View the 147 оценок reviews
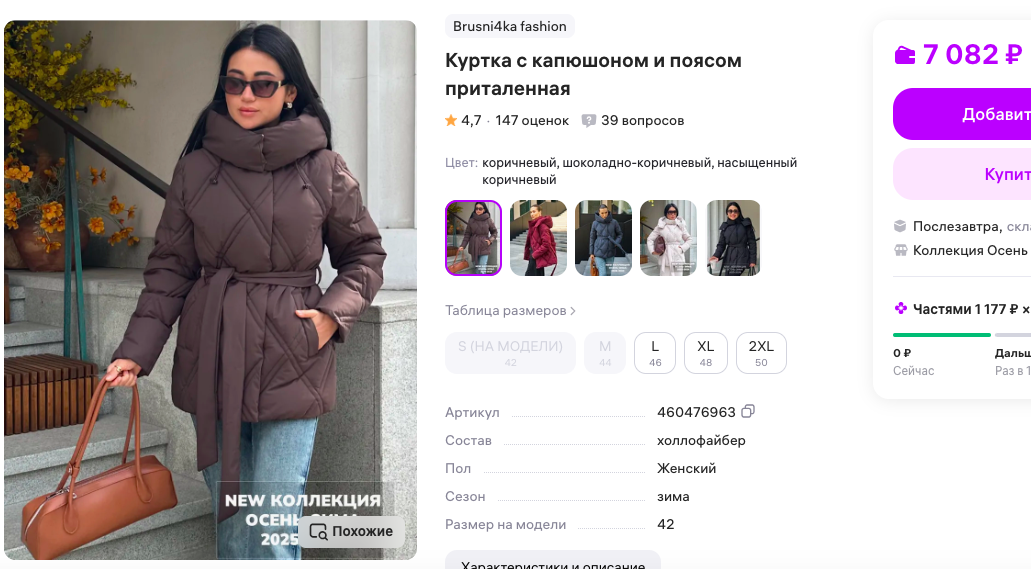The height and width of the screenshot is (569, 1031). pos(532,120)
